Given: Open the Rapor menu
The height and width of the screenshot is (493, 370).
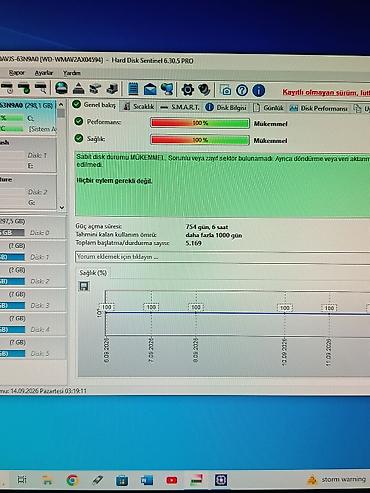Looking at the screenshot, I should click(16, 73).
